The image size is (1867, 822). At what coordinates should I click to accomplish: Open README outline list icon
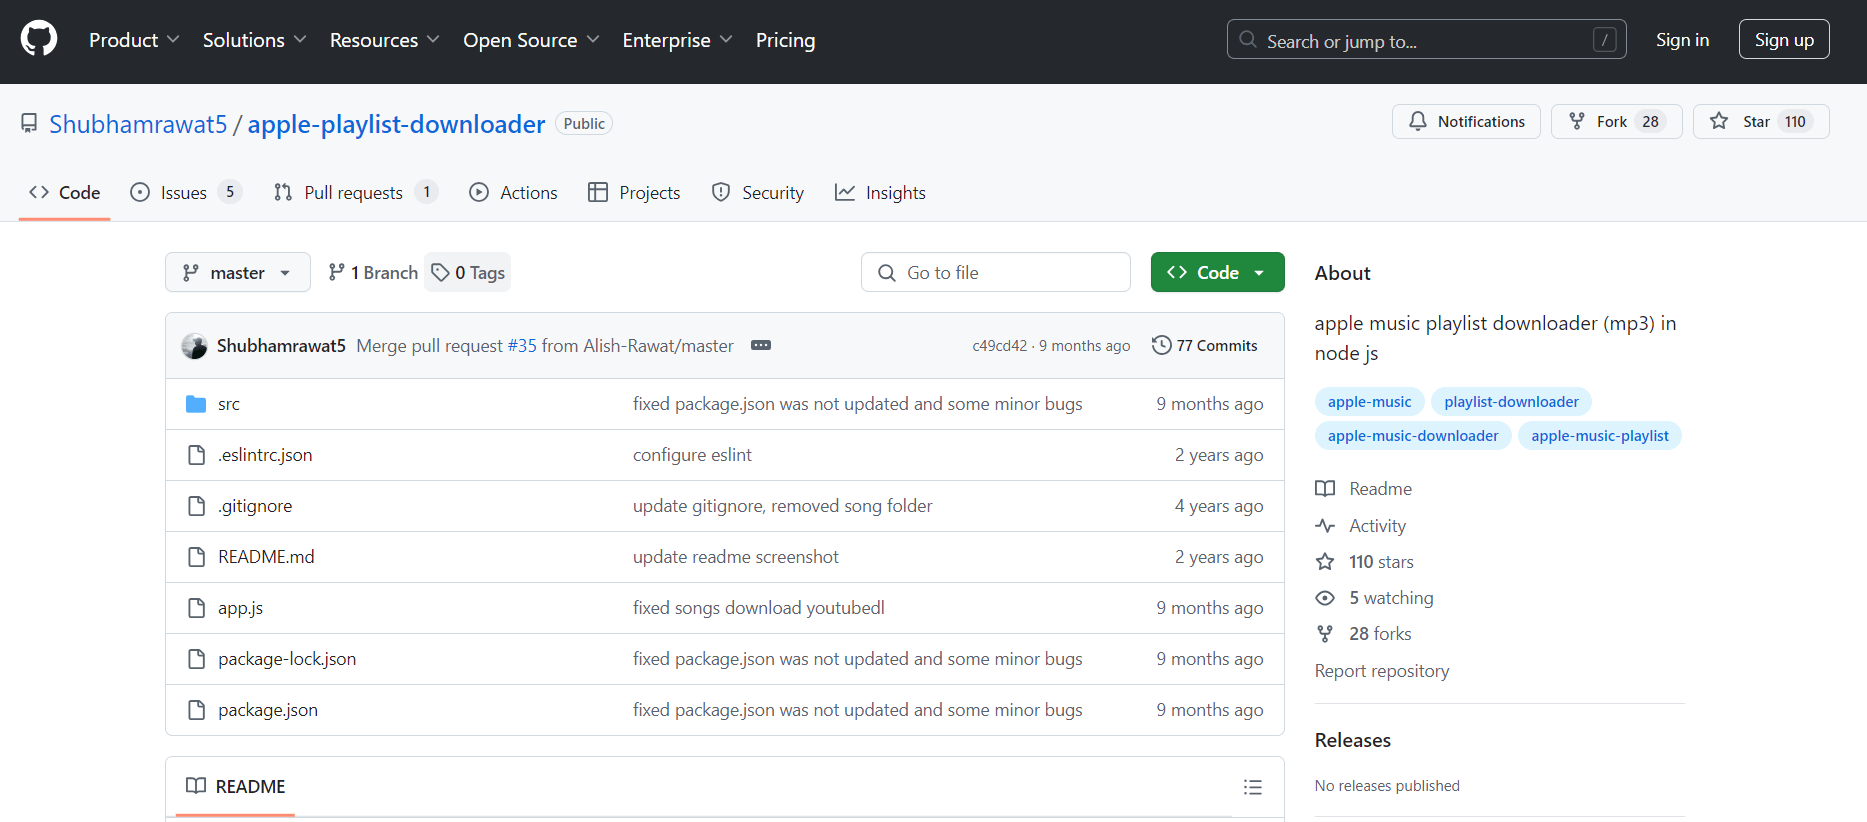point(1253,787)
